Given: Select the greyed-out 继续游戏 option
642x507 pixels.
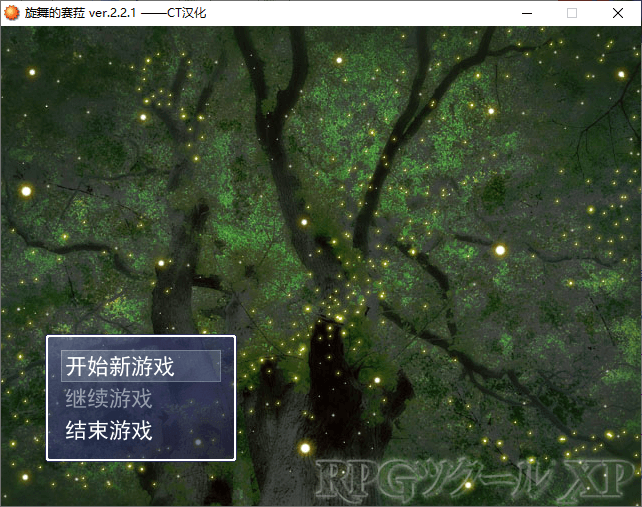Looking at the screenshot, I should click(x=108, y=398).
